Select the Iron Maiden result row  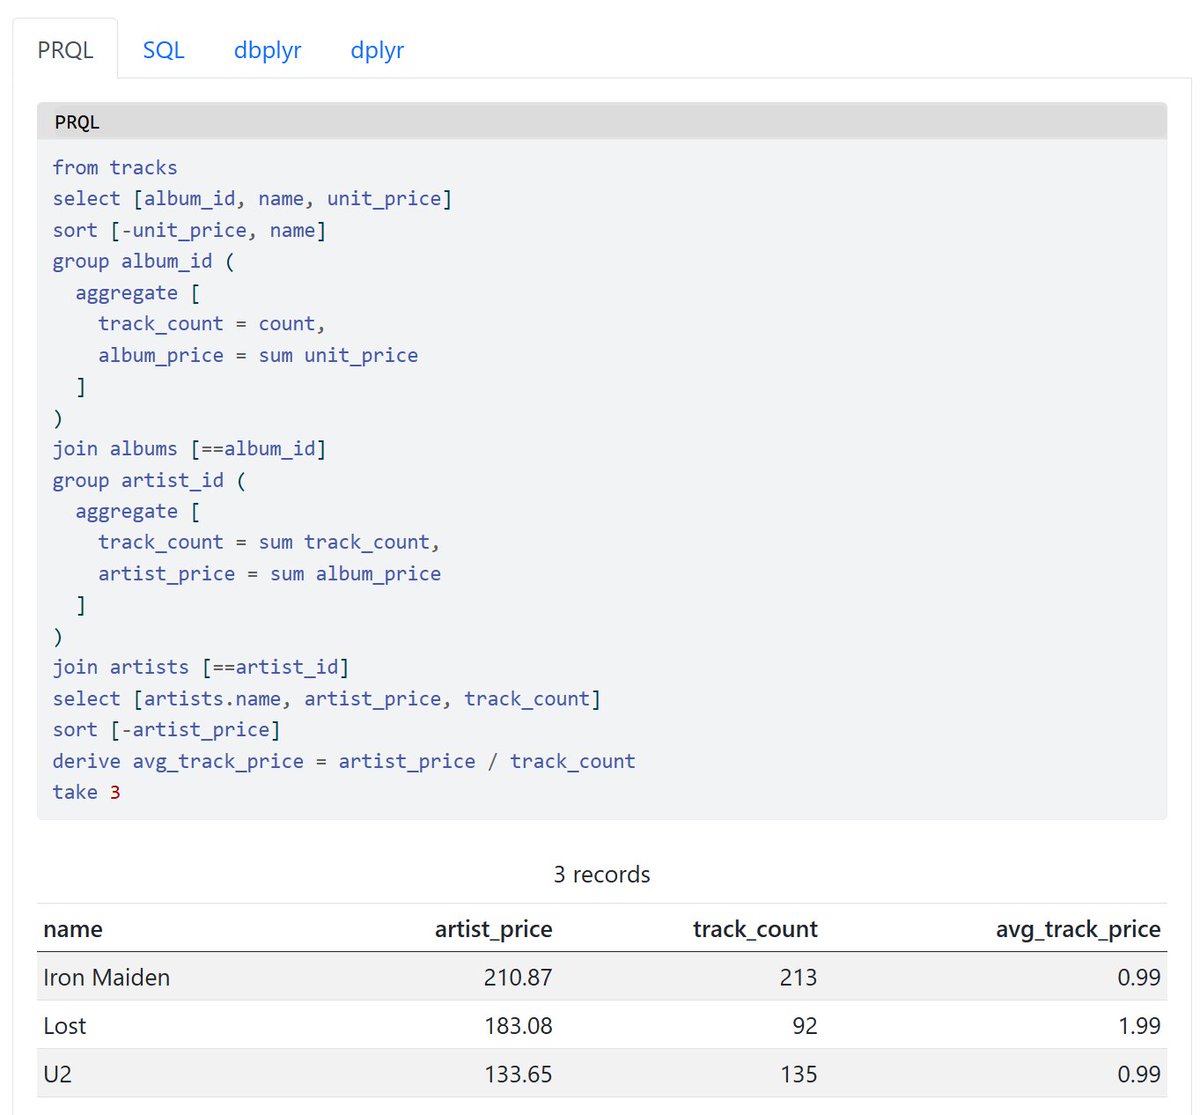point(600,977)
